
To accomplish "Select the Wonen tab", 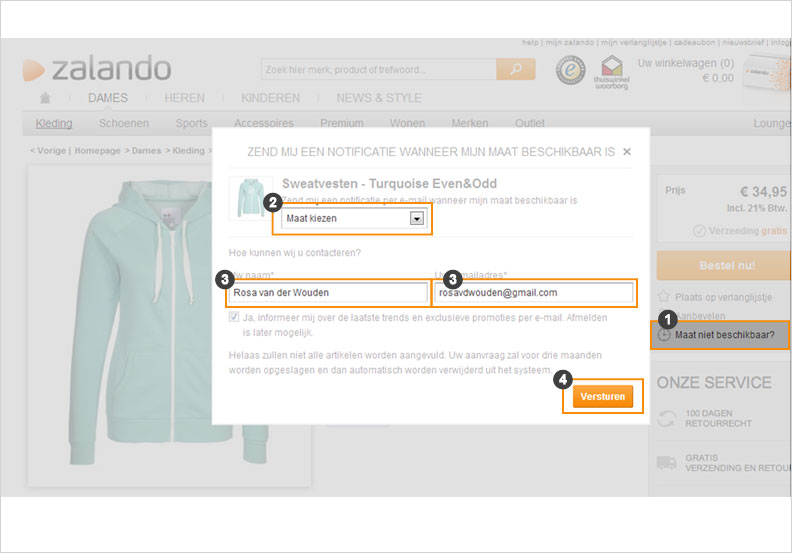I will pos(407,123).
